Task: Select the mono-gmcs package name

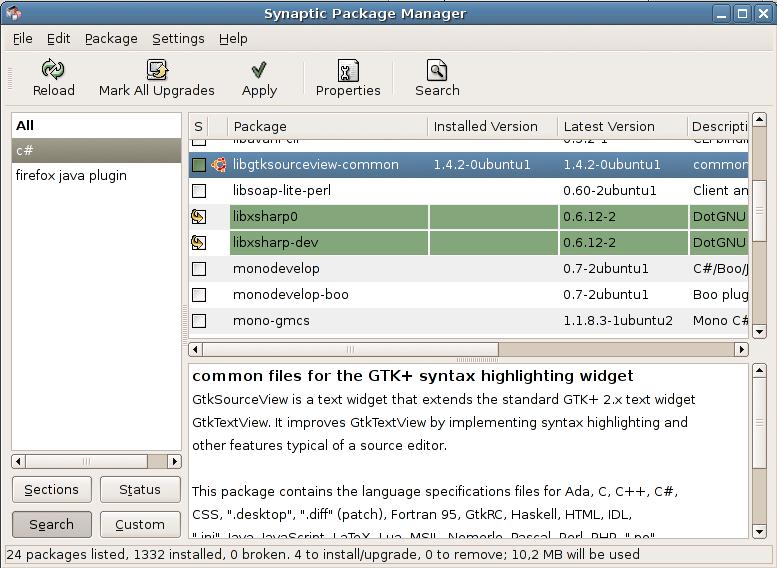Action: (x=271, y=321)
